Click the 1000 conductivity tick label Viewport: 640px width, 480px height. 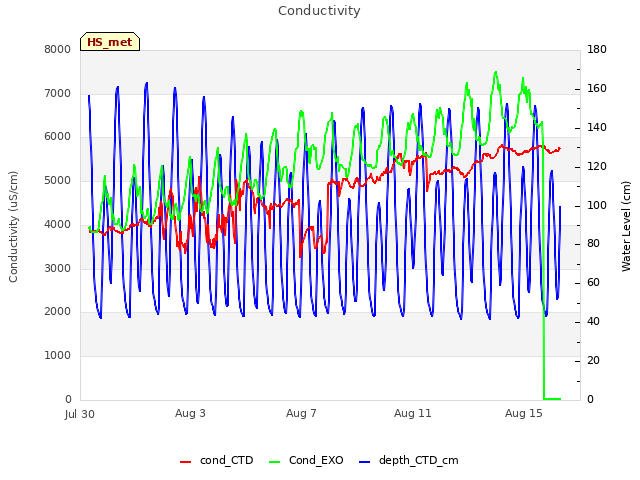[58, 356]
